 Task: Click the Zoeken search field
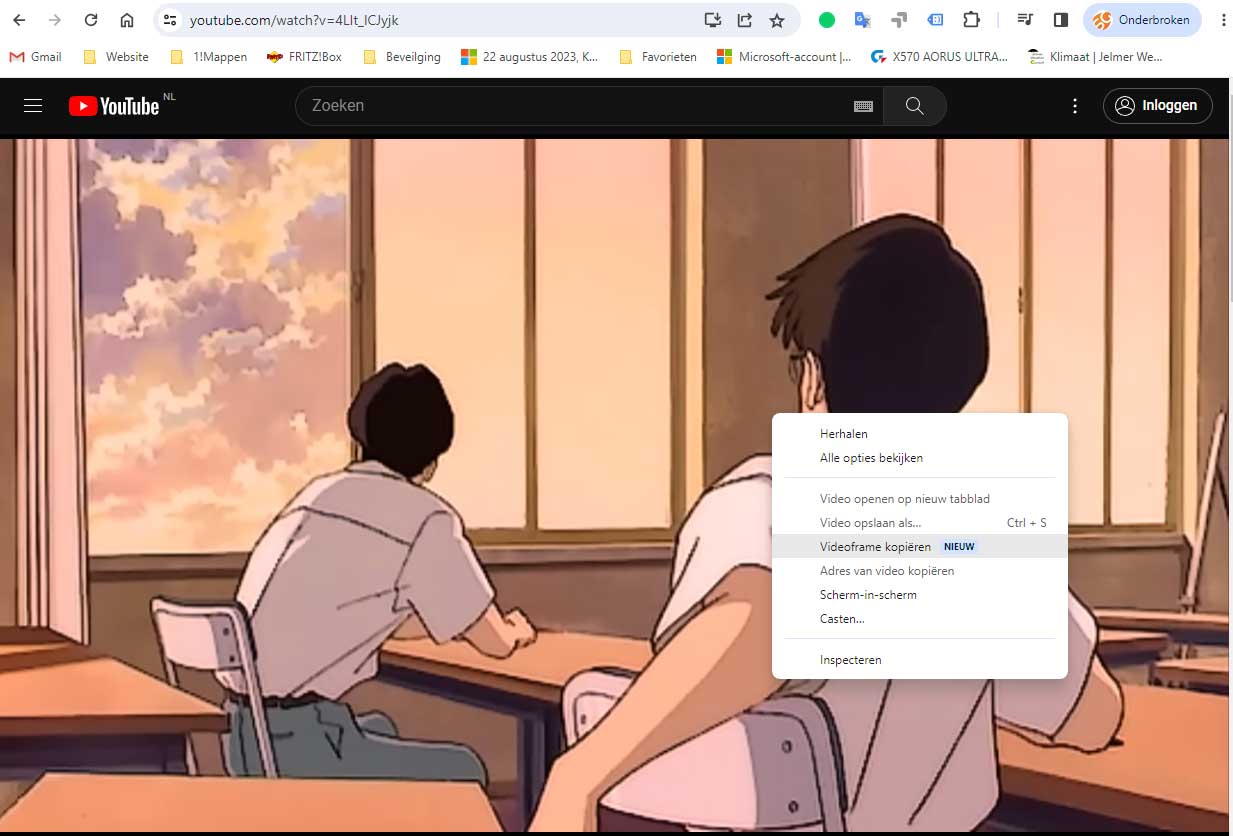click(575, 105)
